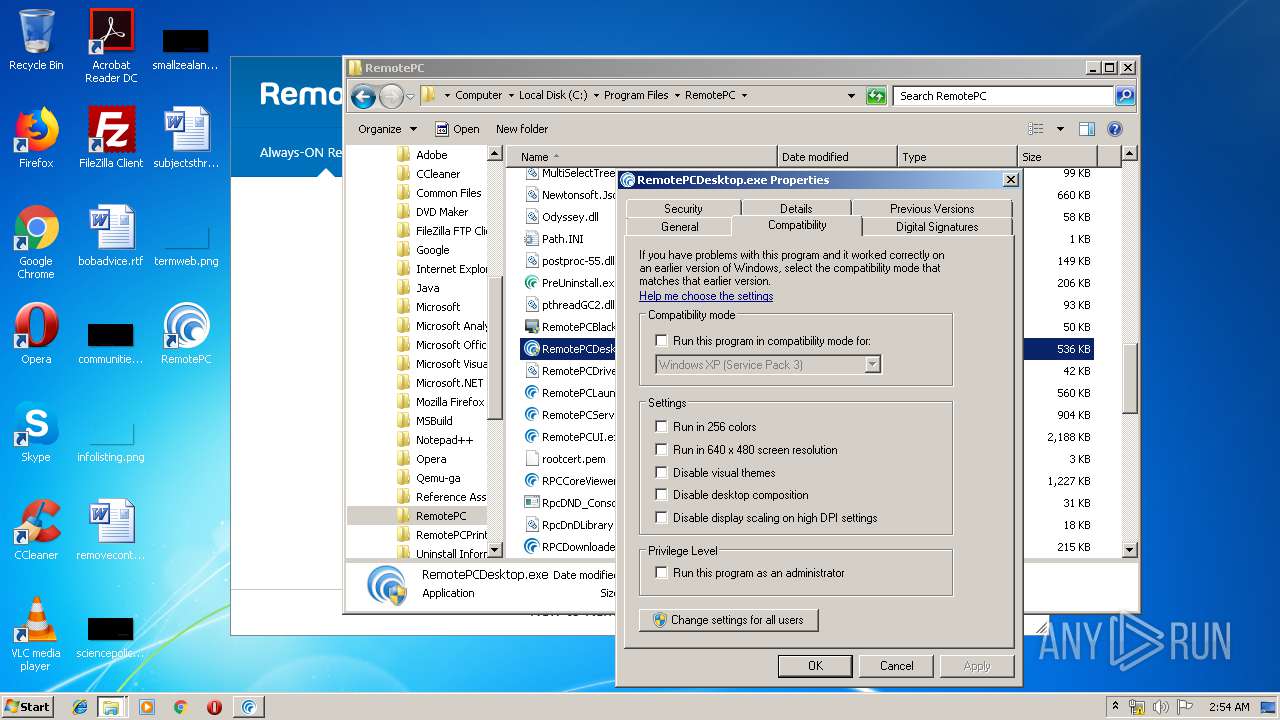Click the Explorer Forward navigation button
This screenshot has width=1280, height=720.
tap(391, 96)
